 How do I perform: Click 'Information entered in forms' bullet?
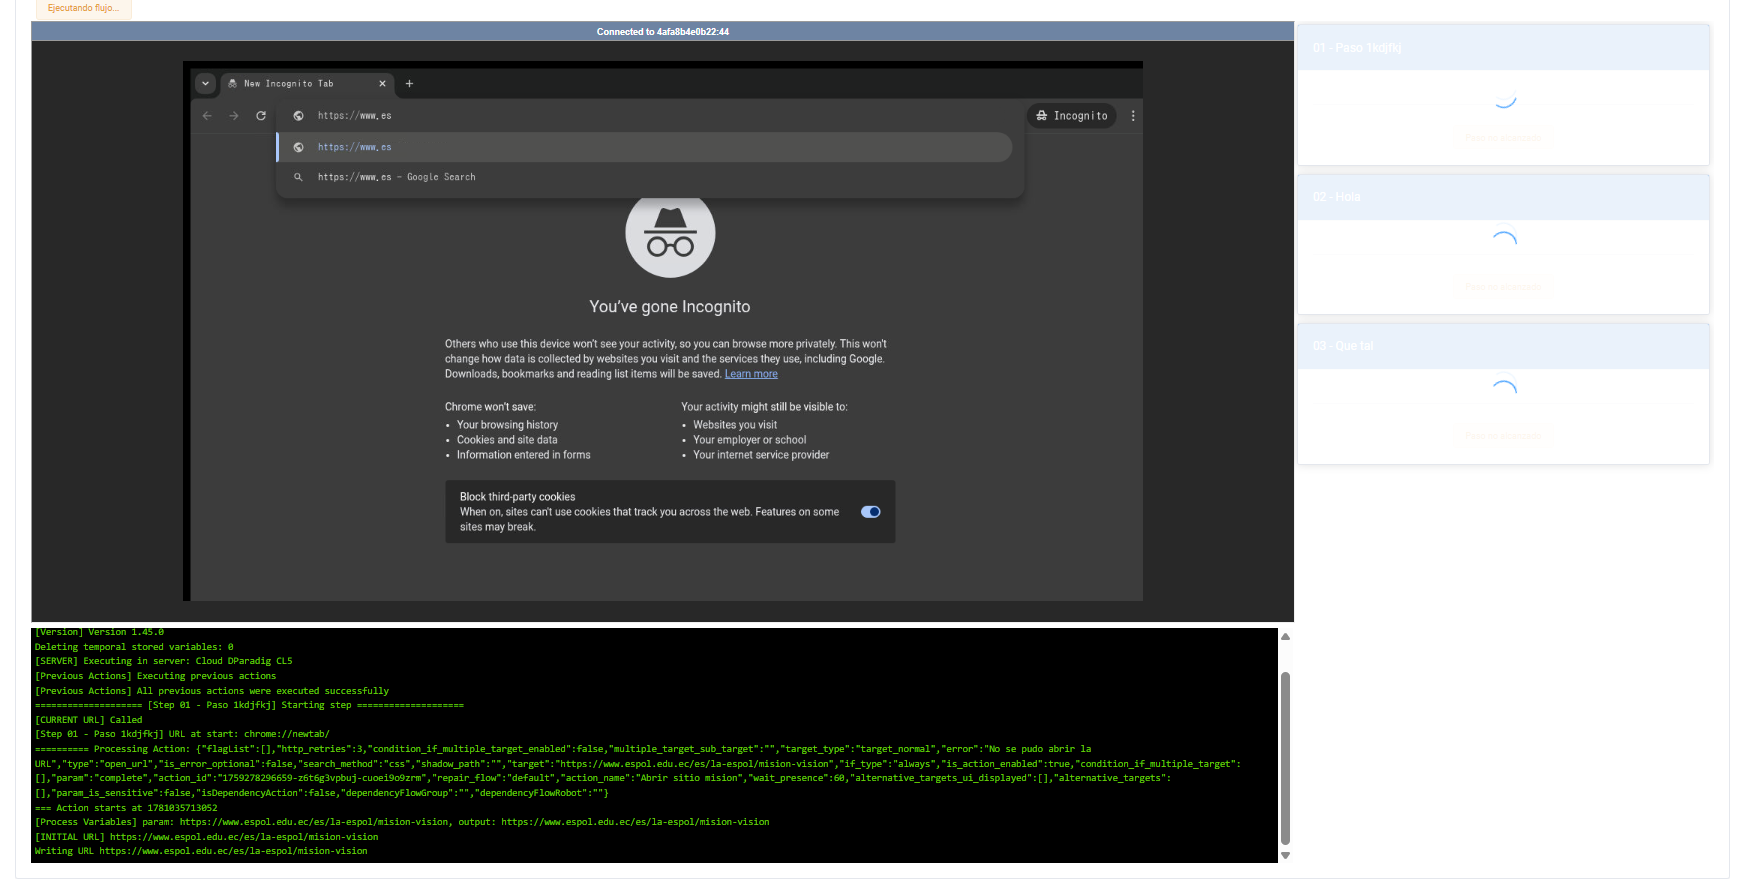(523, 455)
